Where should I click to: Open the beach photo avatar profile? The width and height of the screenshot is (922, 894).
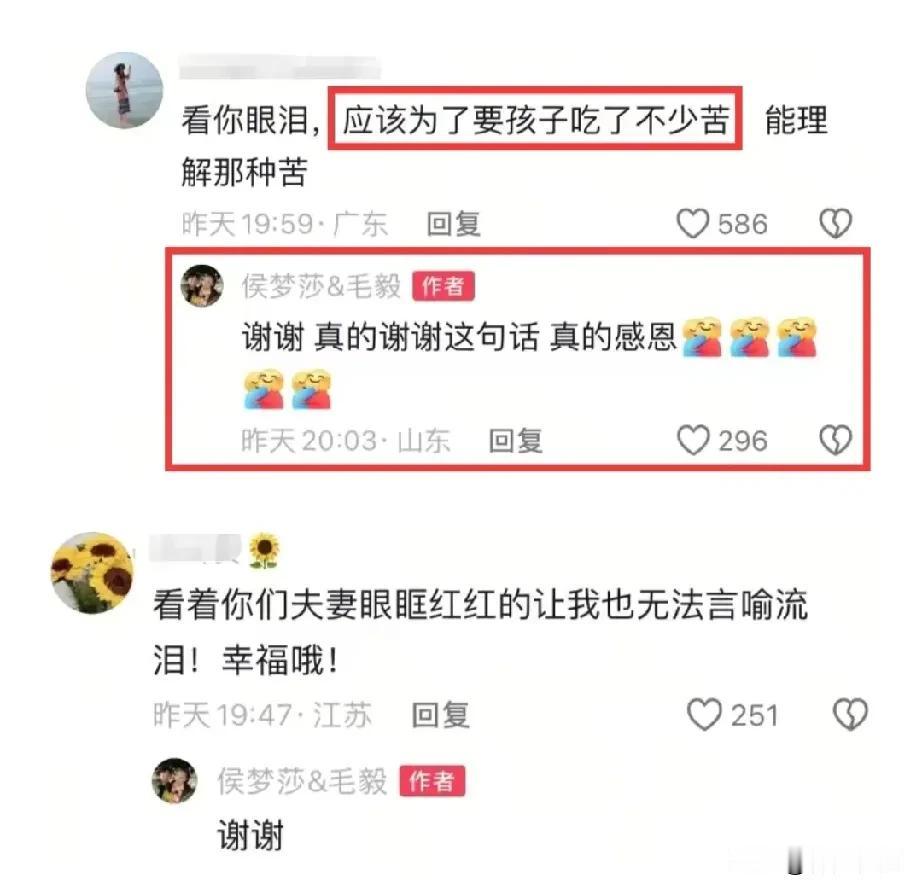(124, 90)
